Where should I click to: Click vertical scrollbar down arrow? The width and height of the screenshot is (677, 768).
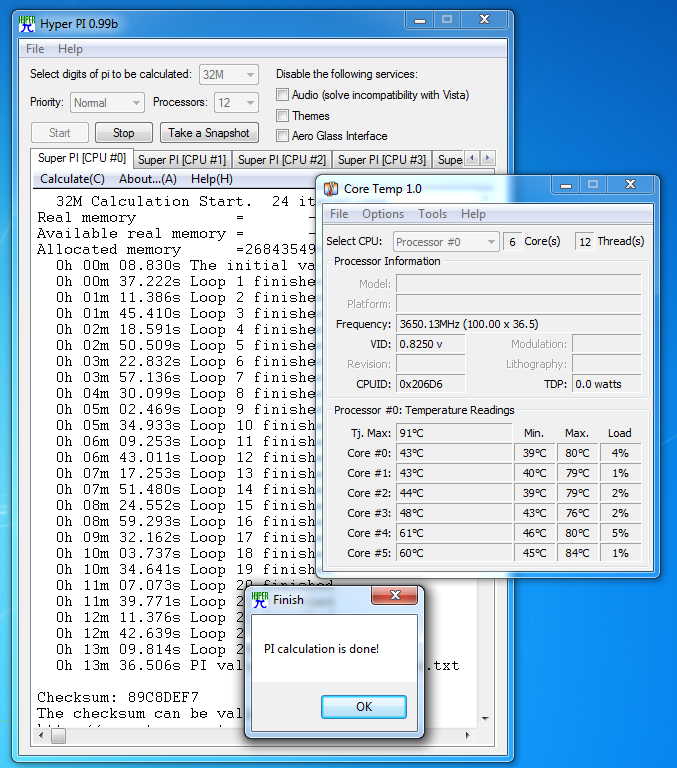[x=485, y=719]
